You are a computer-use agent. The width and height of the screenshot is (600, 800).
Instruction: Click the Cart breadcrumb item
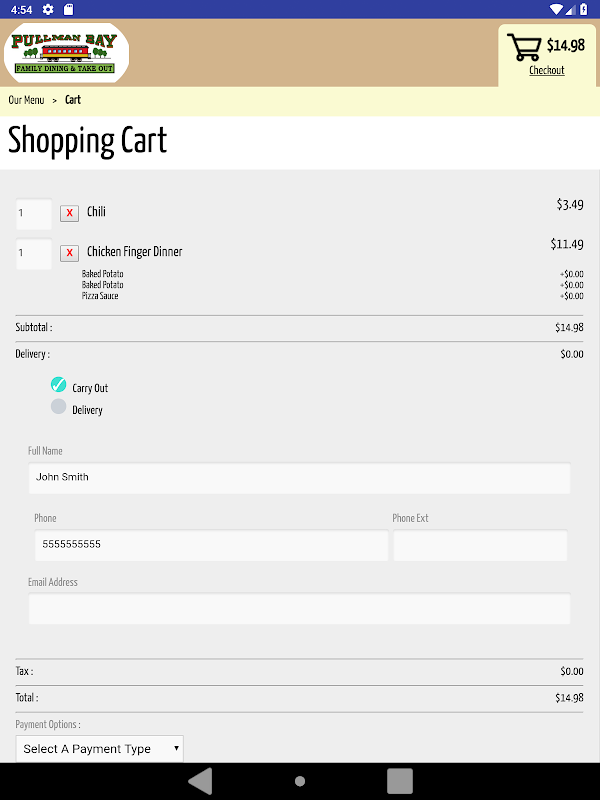pos(73,100)
